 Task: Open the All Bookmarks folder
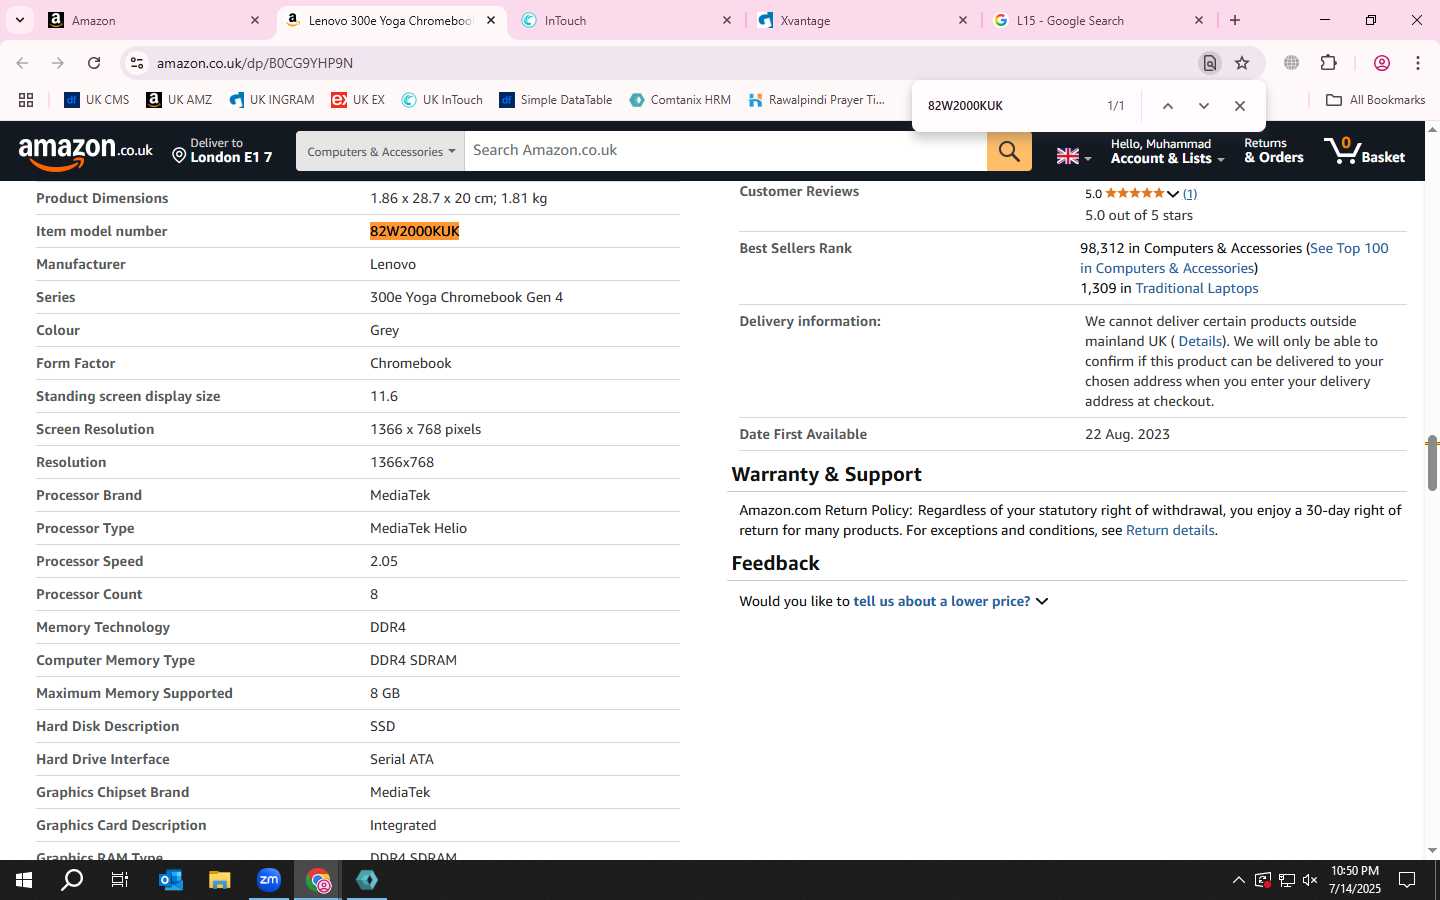[x=1375, y=100]
